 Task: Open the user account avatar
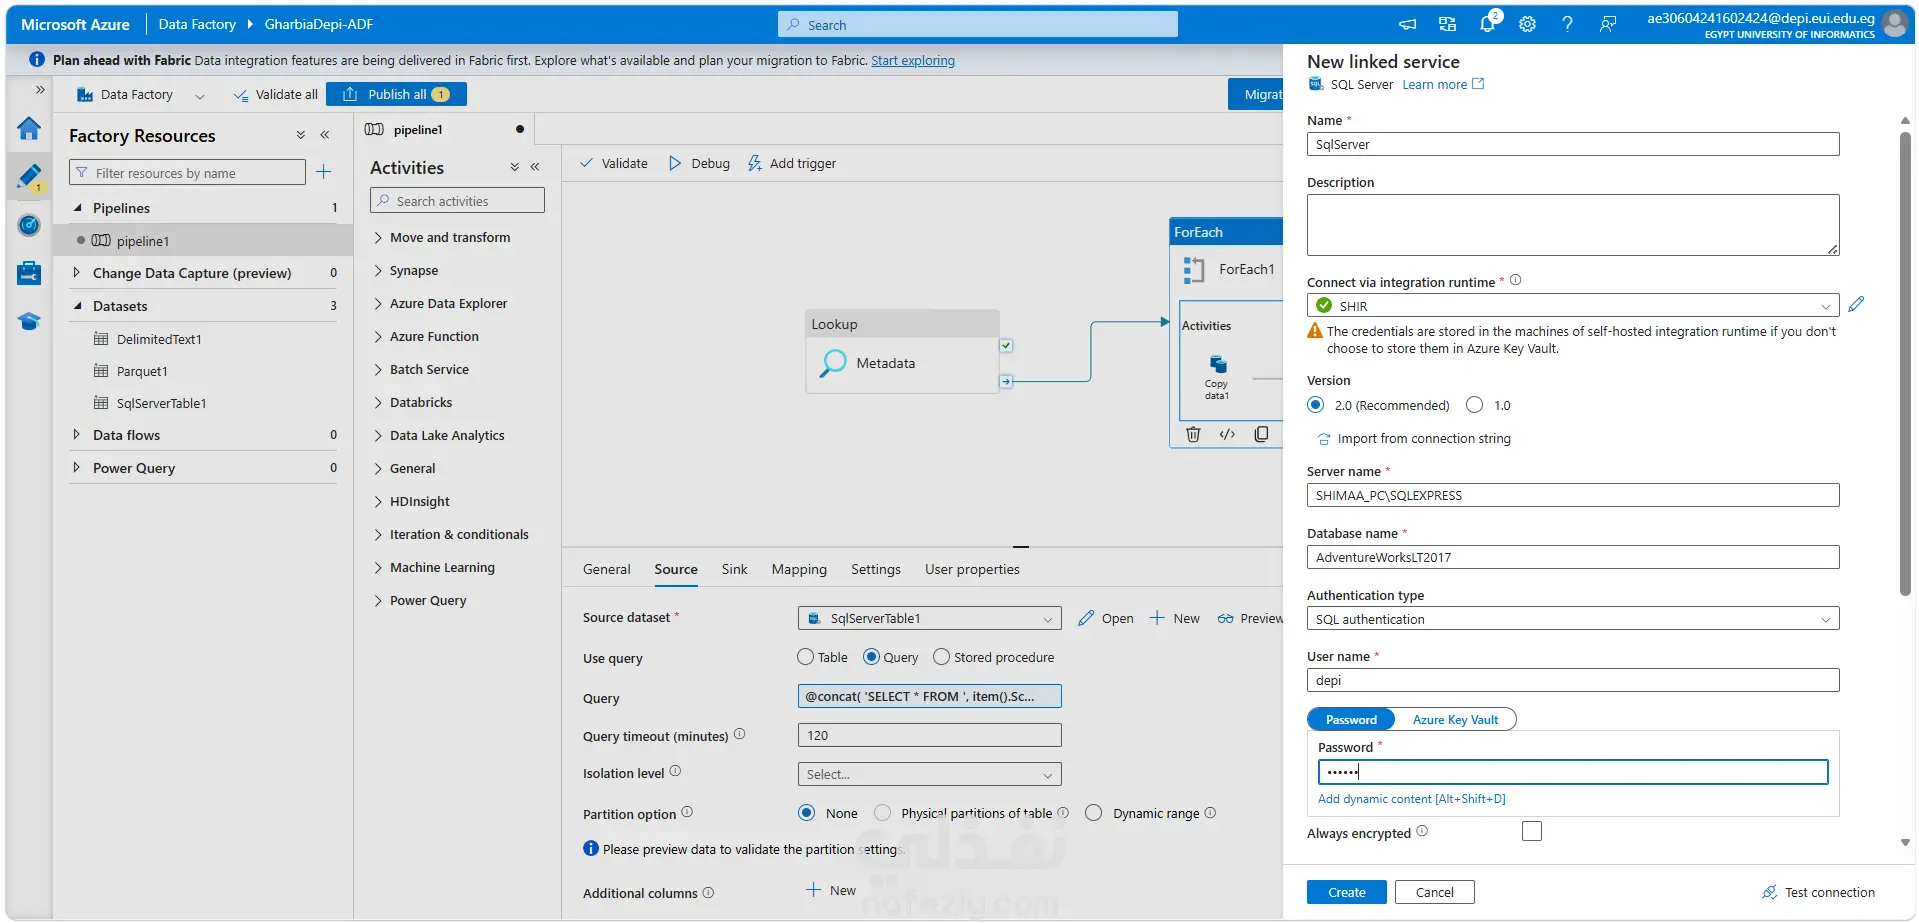[1894, 24]
